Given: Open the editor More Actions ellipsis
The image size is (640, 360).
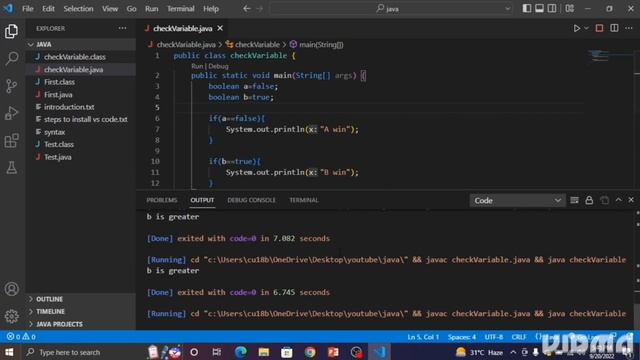Looking at the screenshot, I should click(x=629, y=28).
